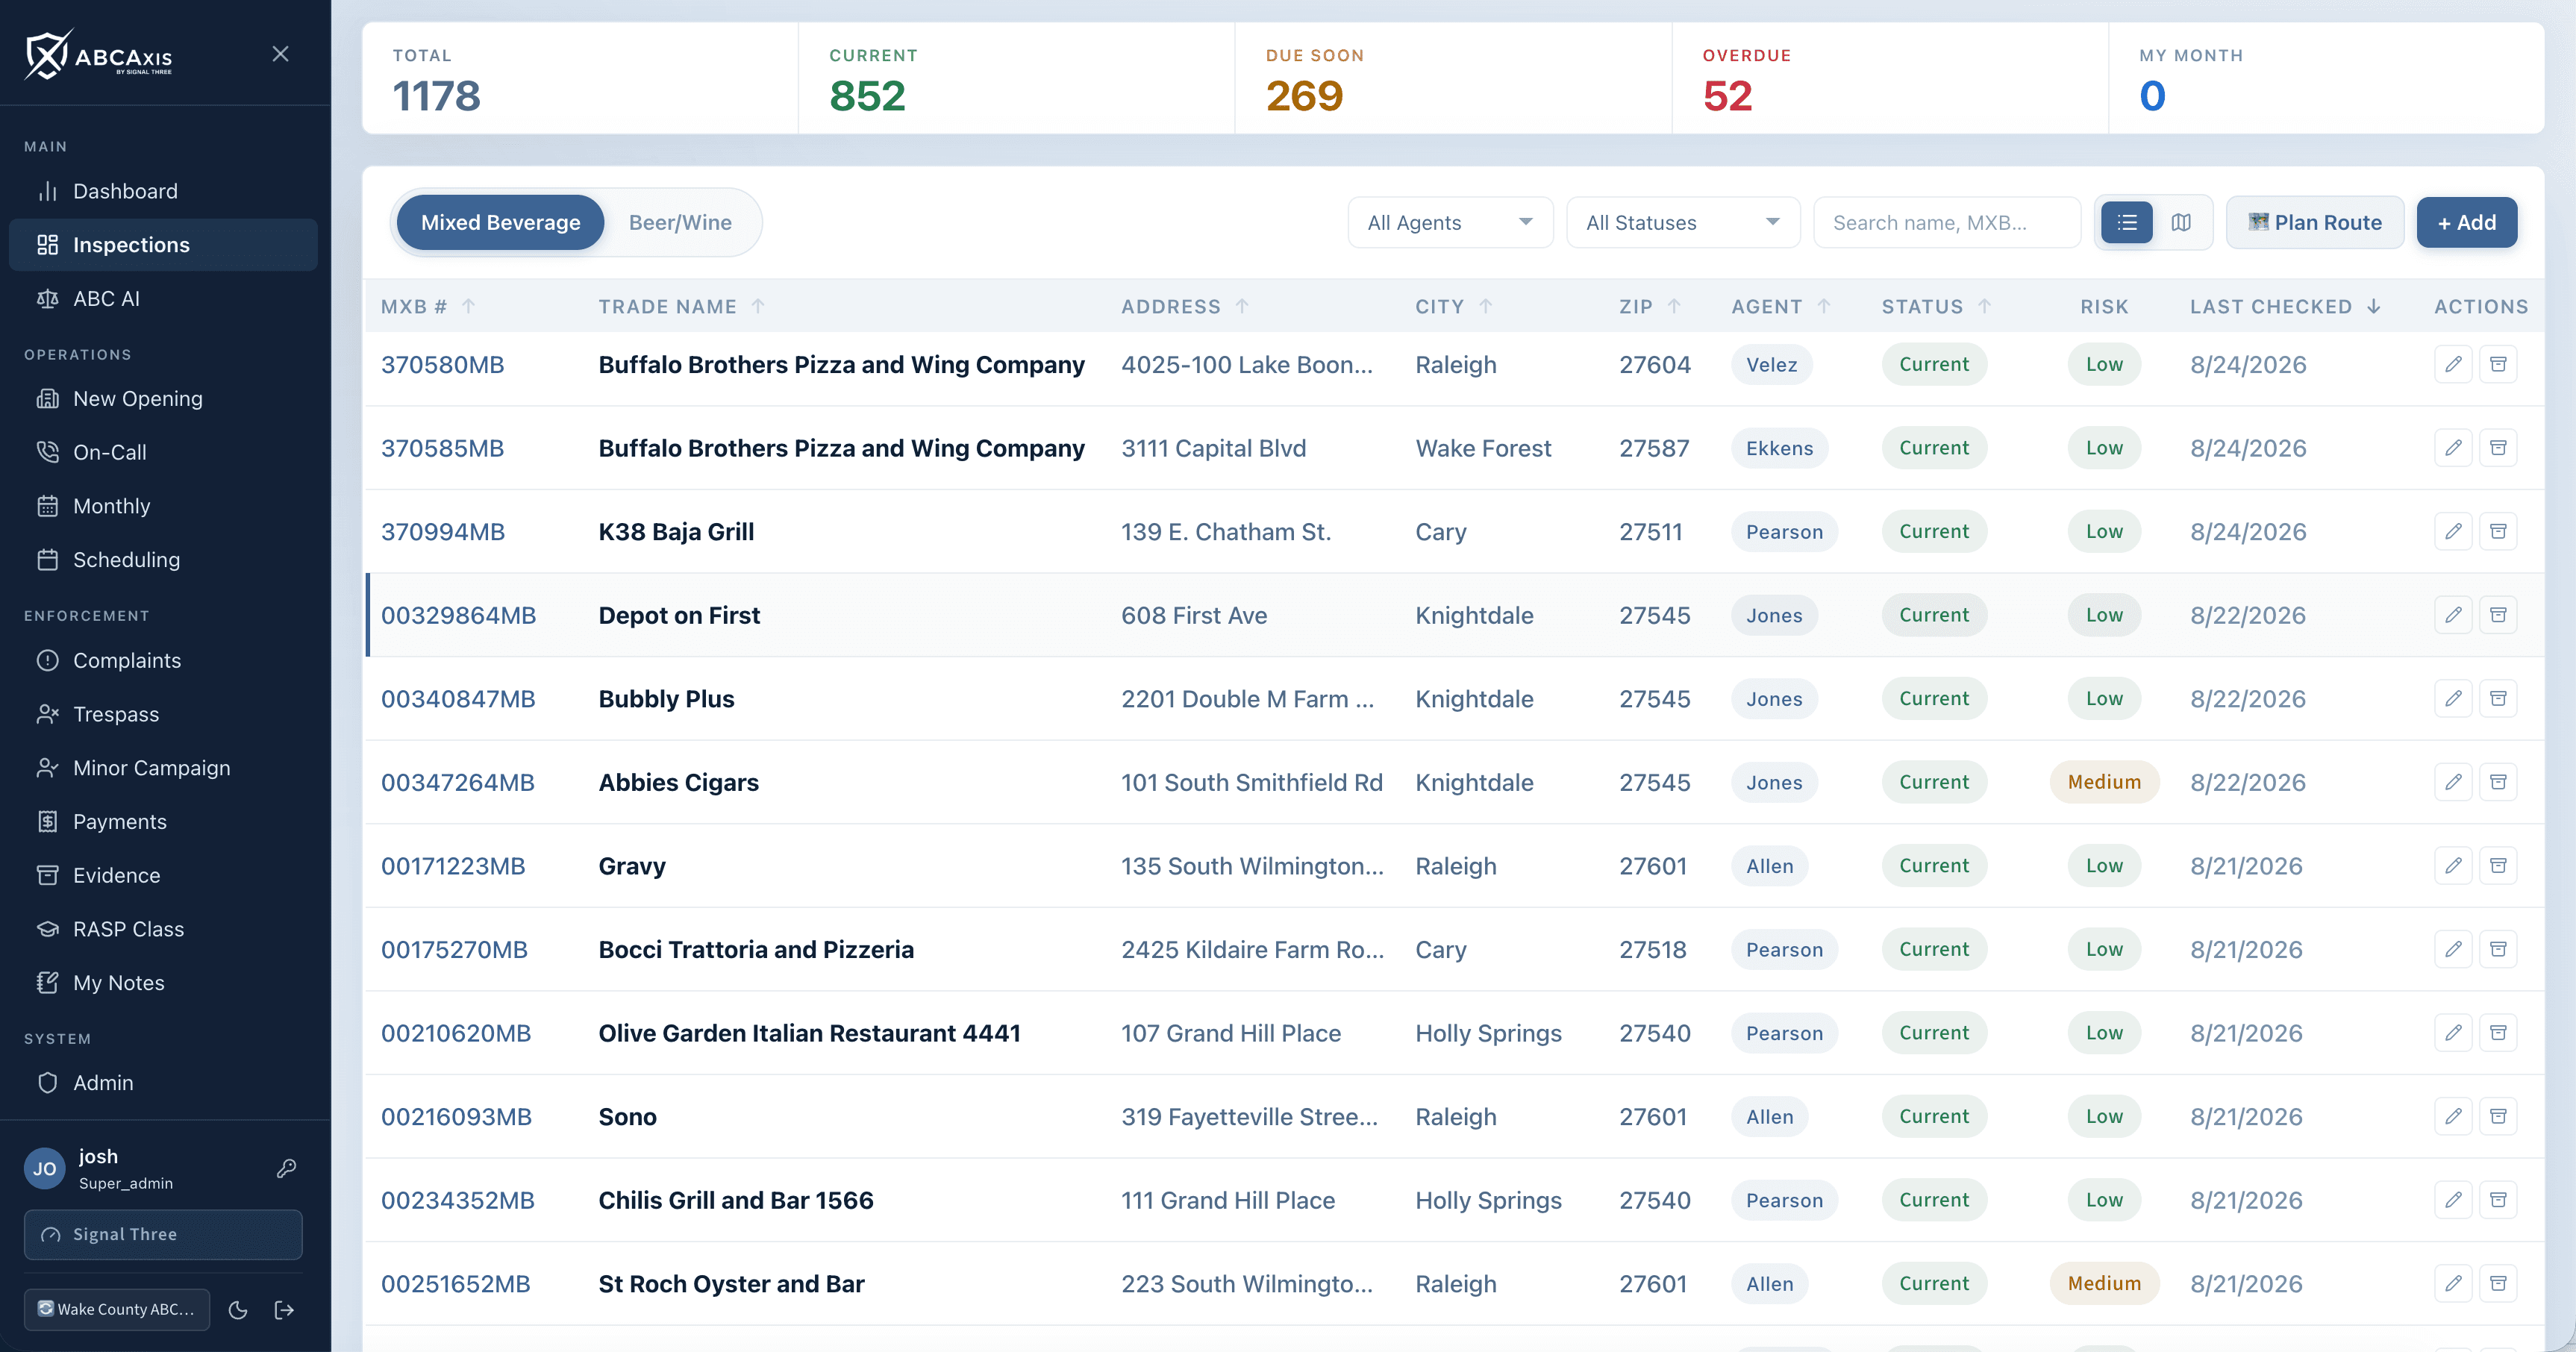Click the RASP Class graduation icon

[47, 929]
